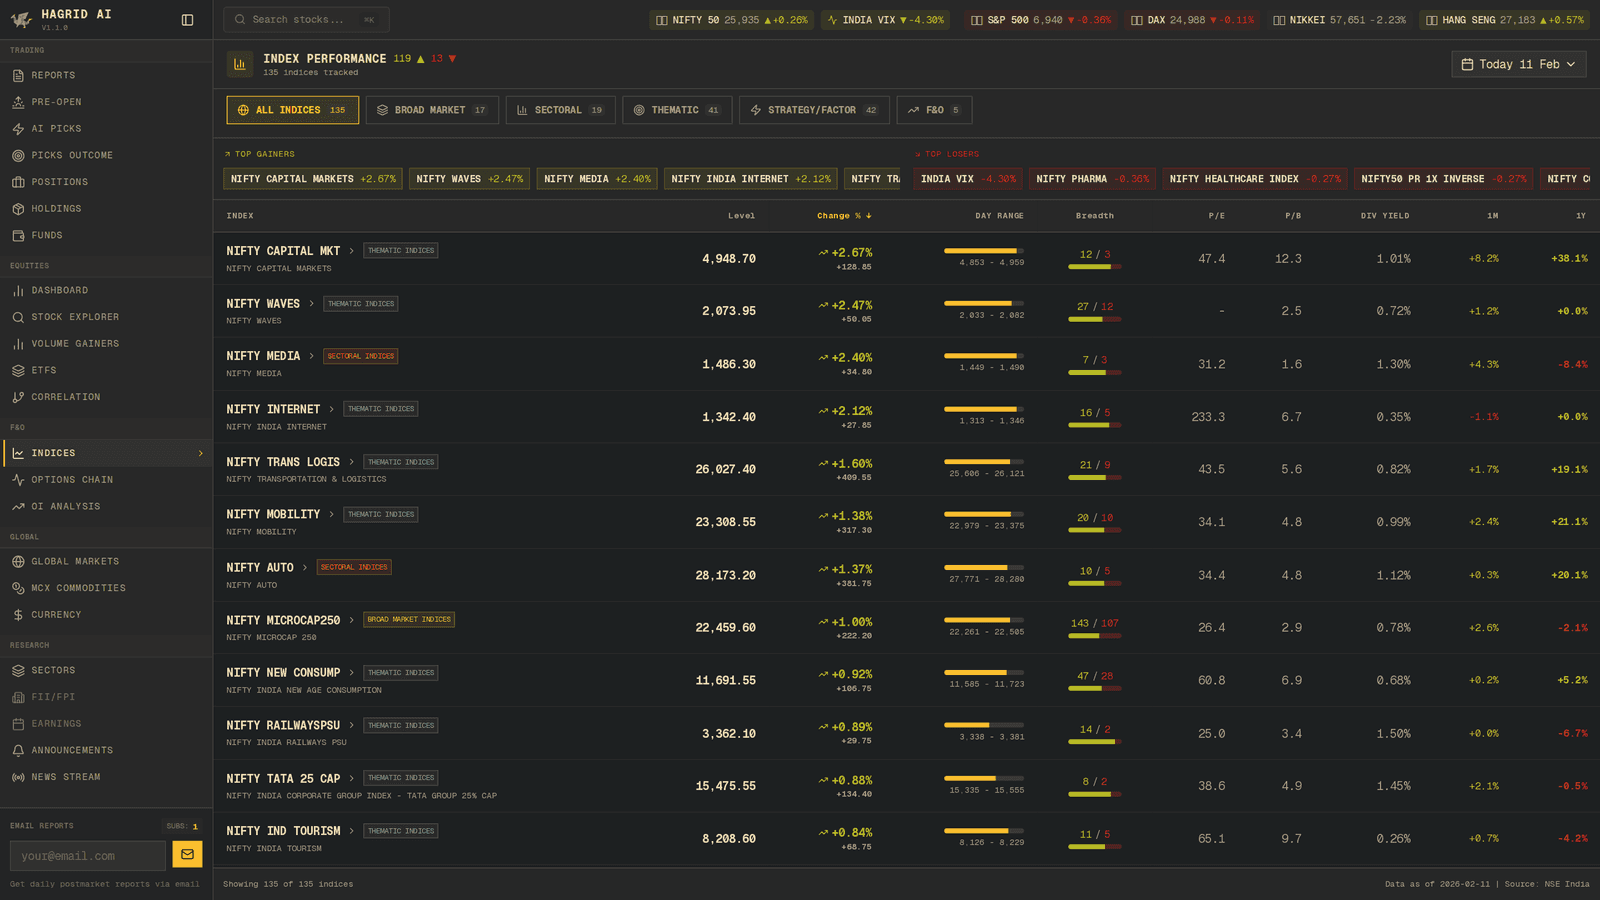Screen dimensions: 1600x900
Task: Click the NIFTY 50 ticker in header
Action: pos(731,20)
